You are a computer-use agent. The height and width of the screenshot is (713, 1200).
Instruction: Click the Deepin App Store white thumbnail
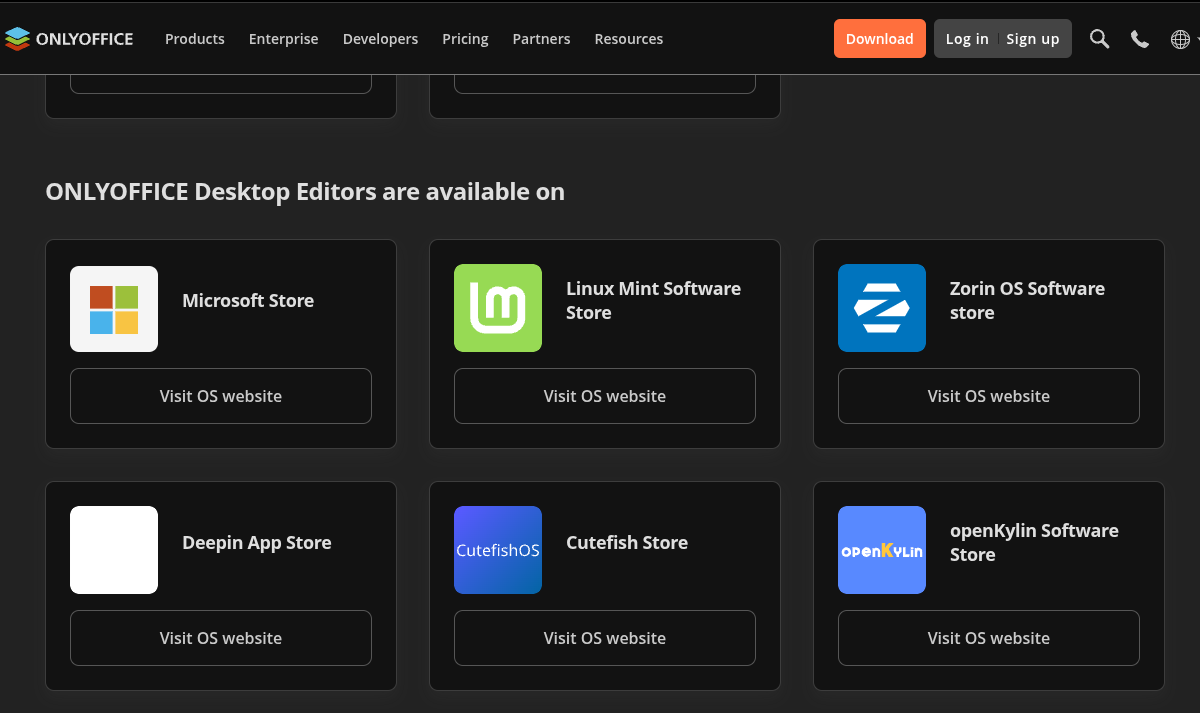click(x=114, y=550)
